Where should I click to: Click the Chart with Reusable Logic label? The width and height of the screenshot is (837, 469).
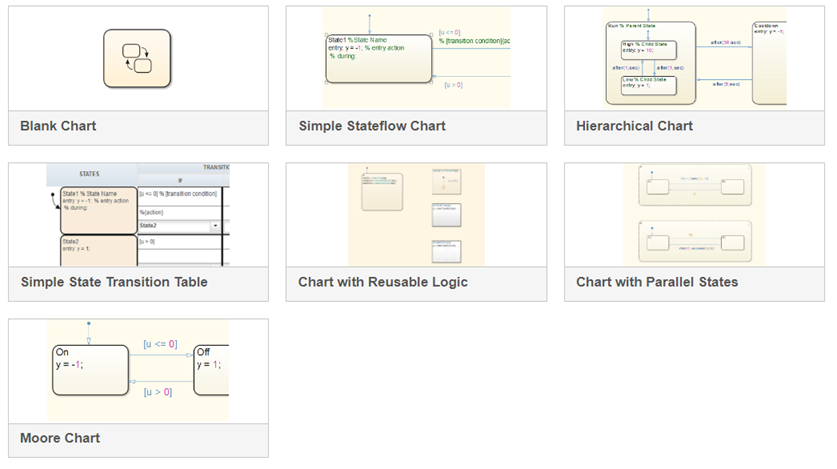[383, 282]
